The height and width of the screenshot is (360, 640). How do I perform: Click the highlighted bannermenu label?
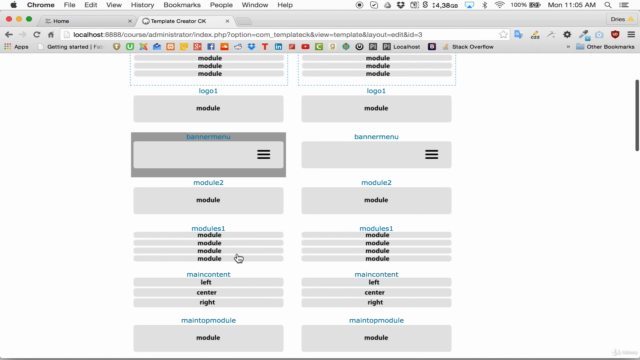click(x=208, y=137)
